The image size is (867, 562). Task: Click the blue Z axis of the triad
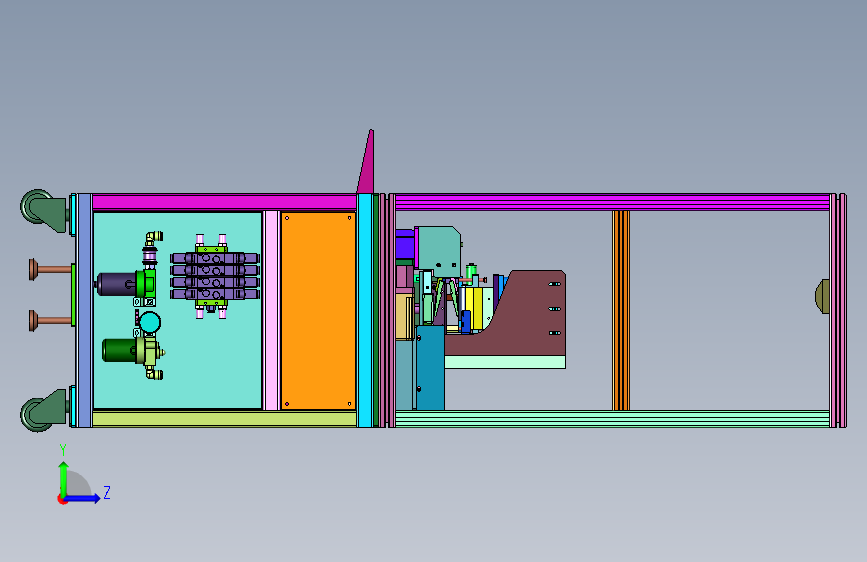click(82, 498)
